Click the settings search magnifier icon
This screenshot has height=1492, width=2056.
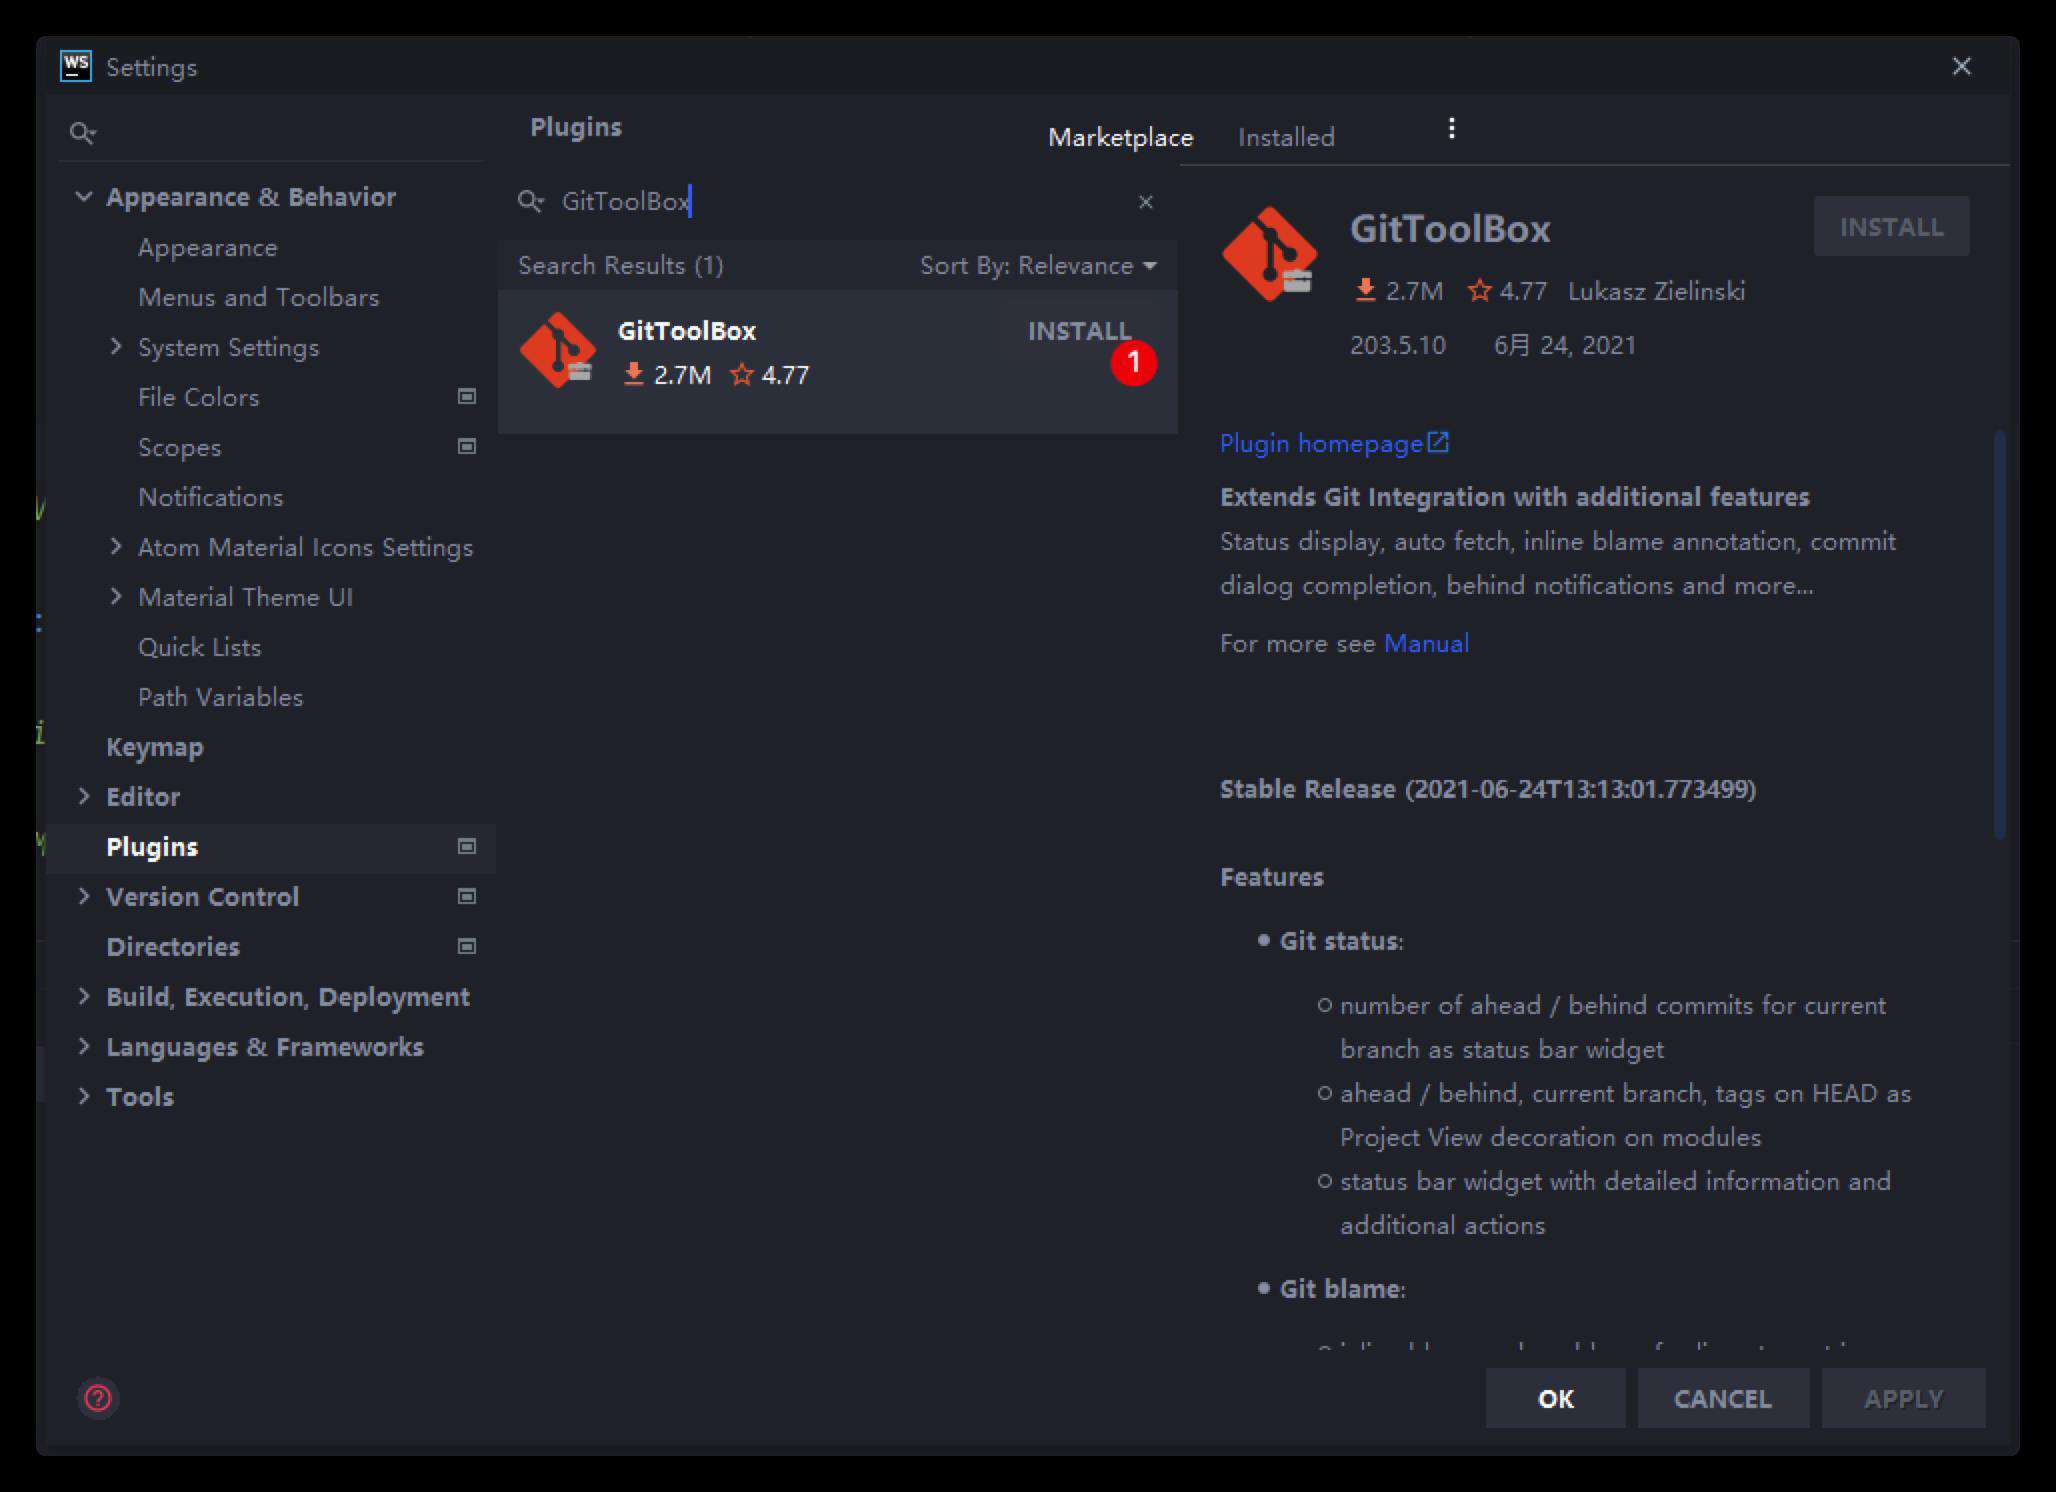click(82, 132)
